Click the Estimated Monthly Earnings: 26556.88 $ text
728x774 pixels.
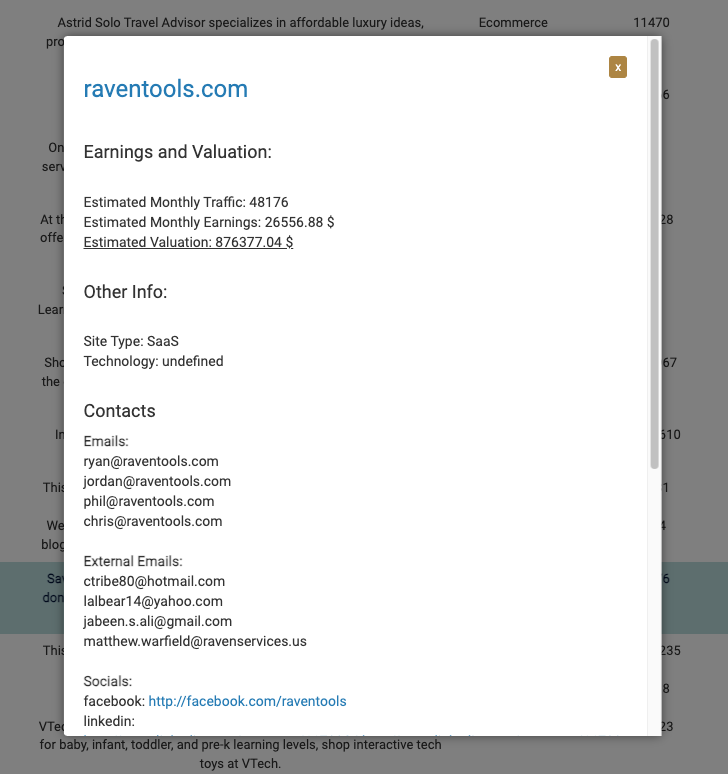209,222
